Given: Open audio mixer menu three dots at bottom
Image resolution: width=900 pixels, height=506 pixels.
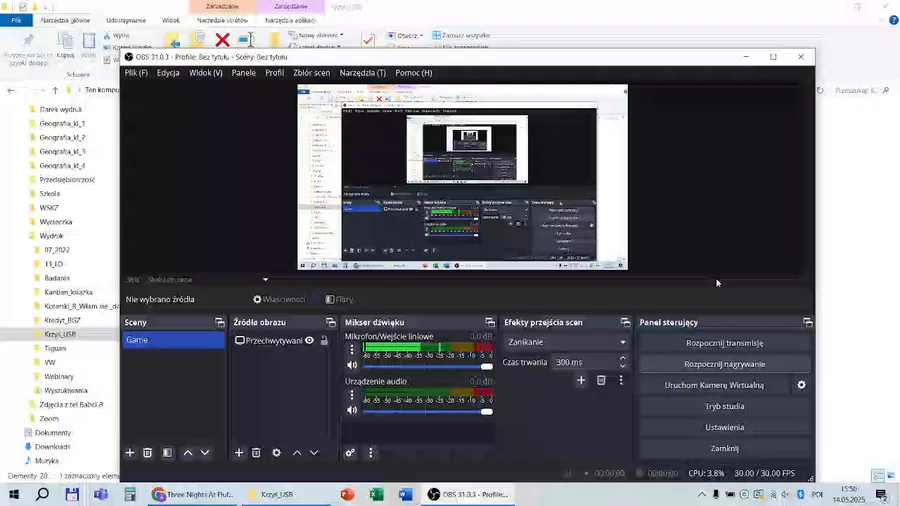Looking at the screenshot, I should [371, 453].
